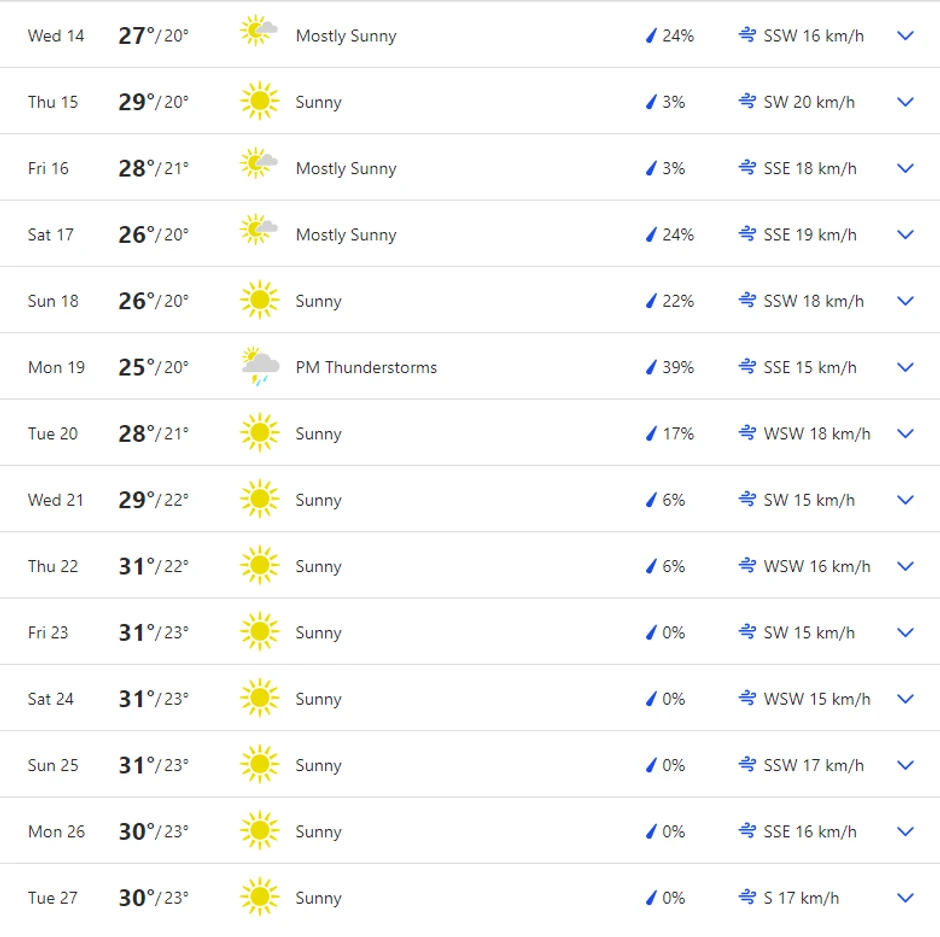
Task: Expand the Sat 17 forecast chevron
Action: tap(906, 234)
